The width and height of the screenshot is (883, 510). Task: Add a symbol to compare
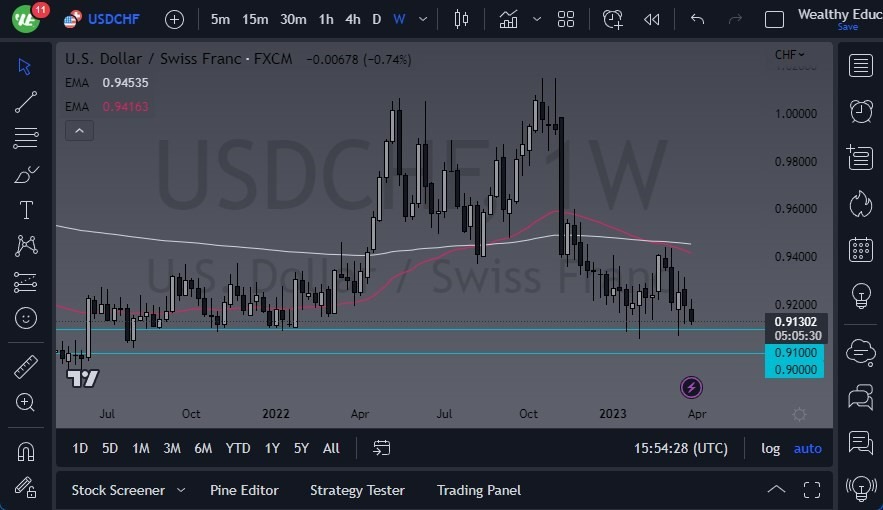point(175,20)
